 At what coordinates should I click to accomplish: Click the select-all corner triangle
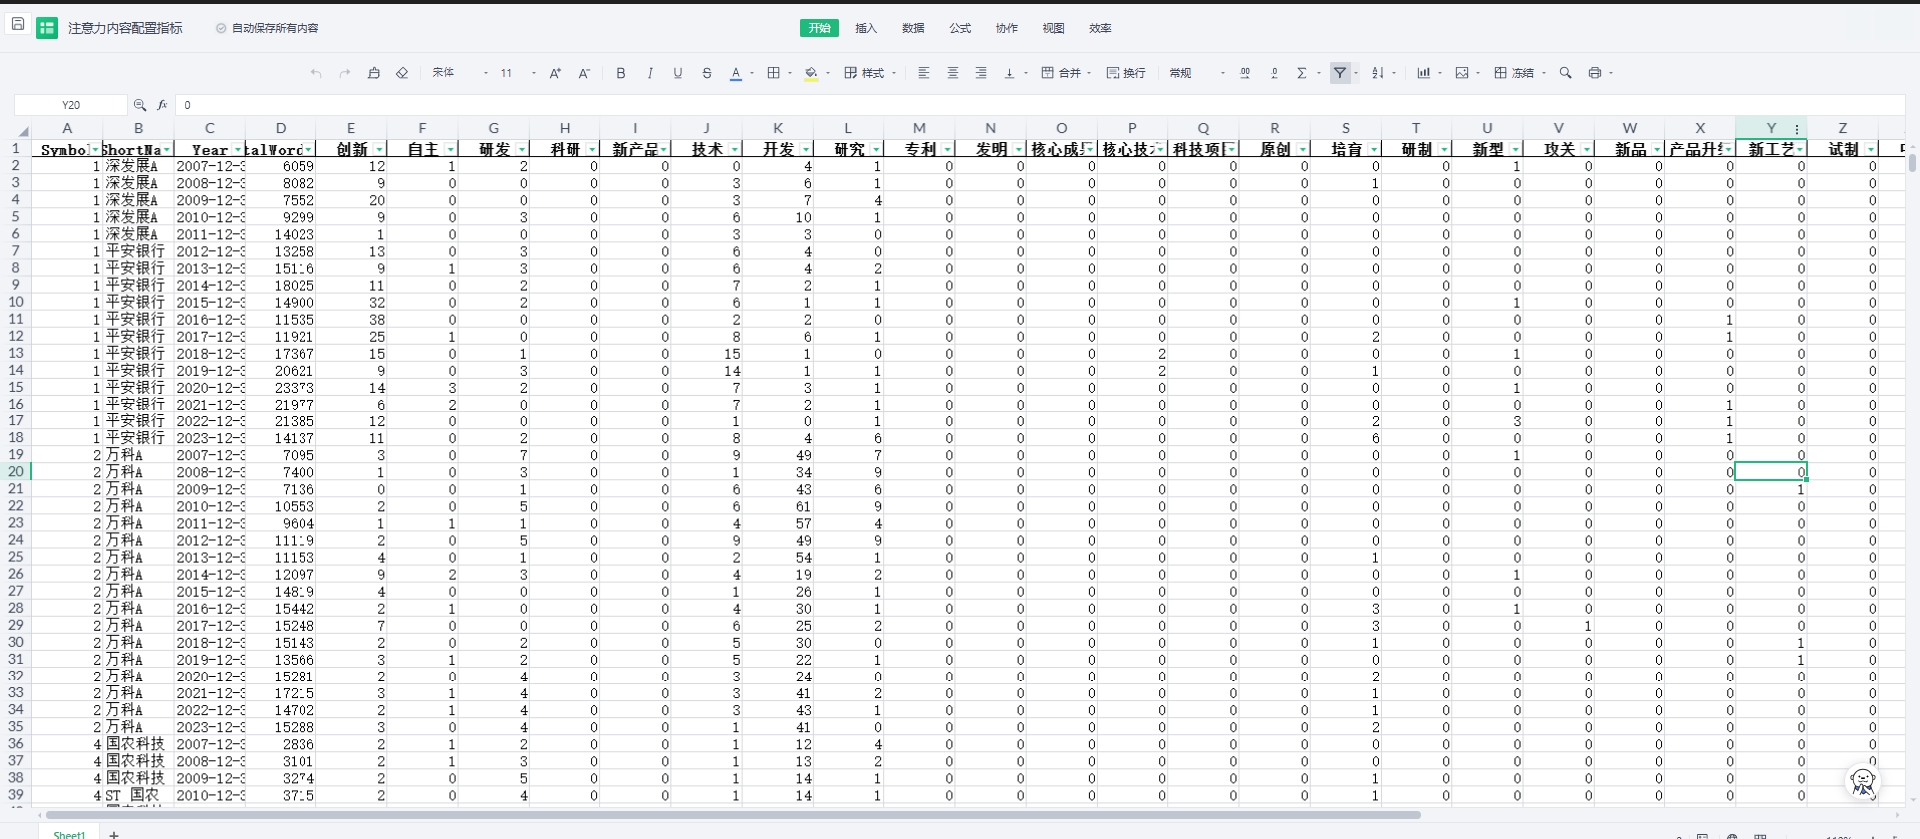click(x=22, y=130)
